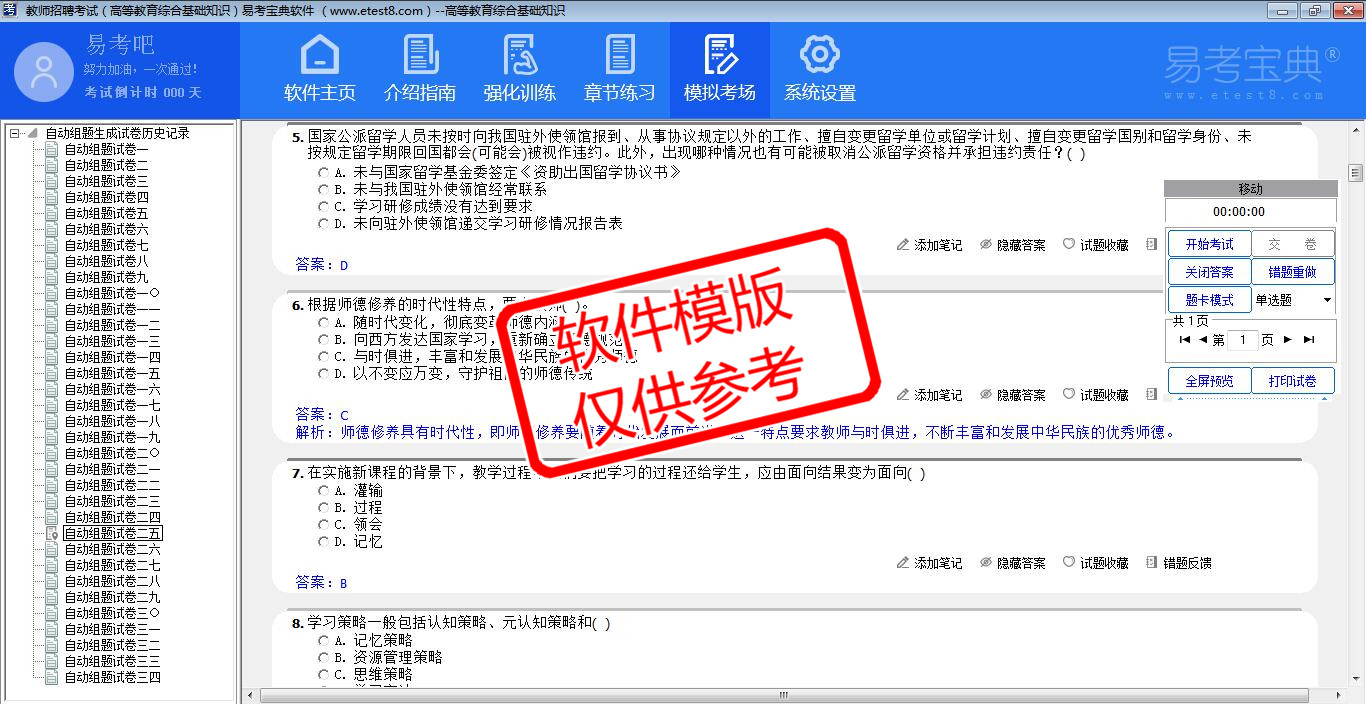1366x704 pixels.
Task: Open 自动组题试卷二八 in the history tree
Action: pos(112,581)
